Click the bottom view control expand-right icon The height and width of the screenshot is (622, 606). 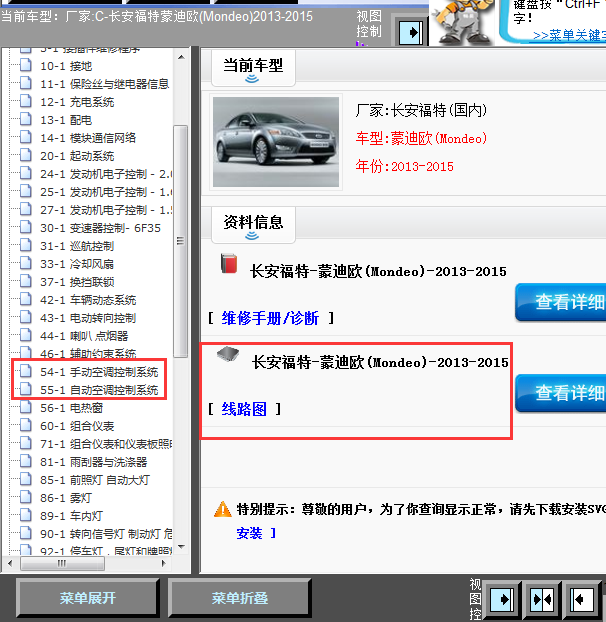pos(502,599)
